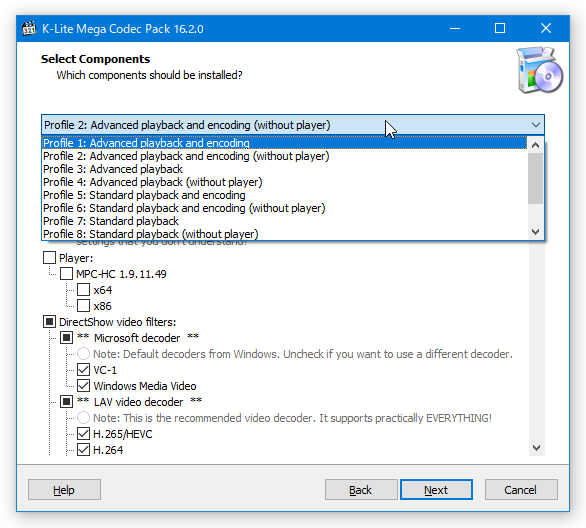Toggle the DirectShow video filters group checkbox
Screen dimensions: 586x528
pyautogui.click(x=49, y=322)
